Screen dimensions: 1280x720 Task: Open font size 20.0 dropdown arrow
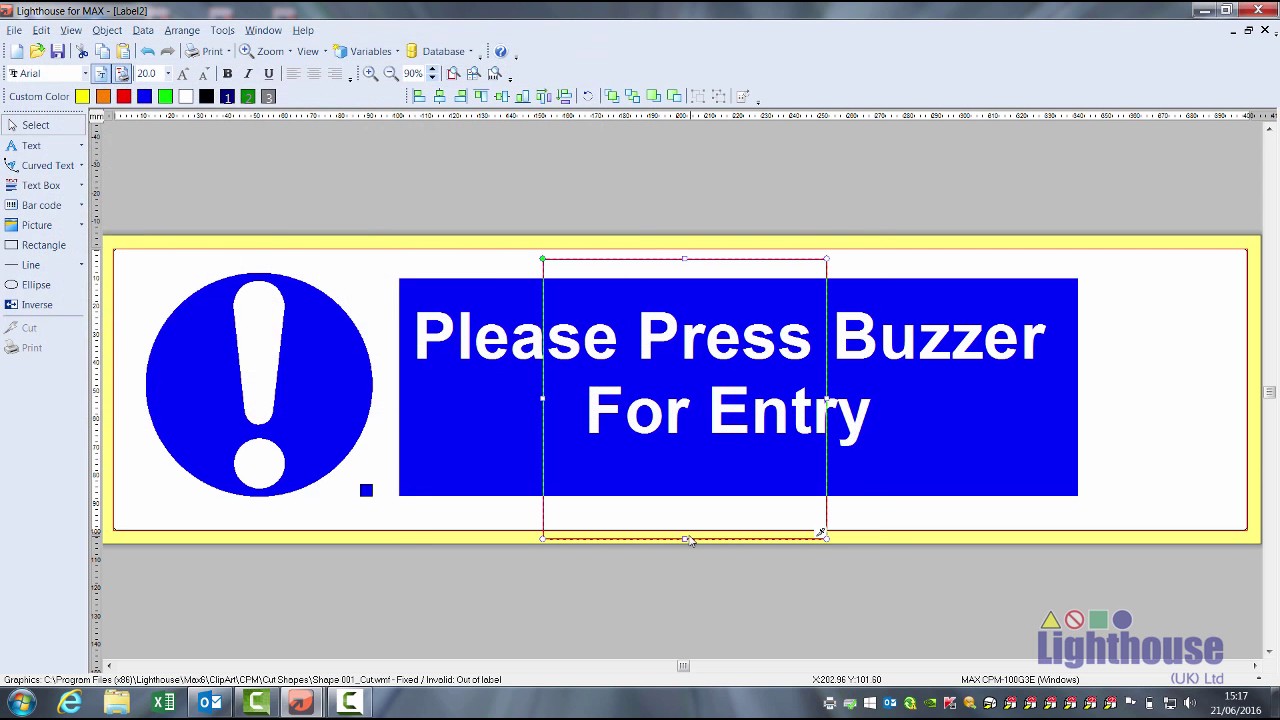(167, 74)
